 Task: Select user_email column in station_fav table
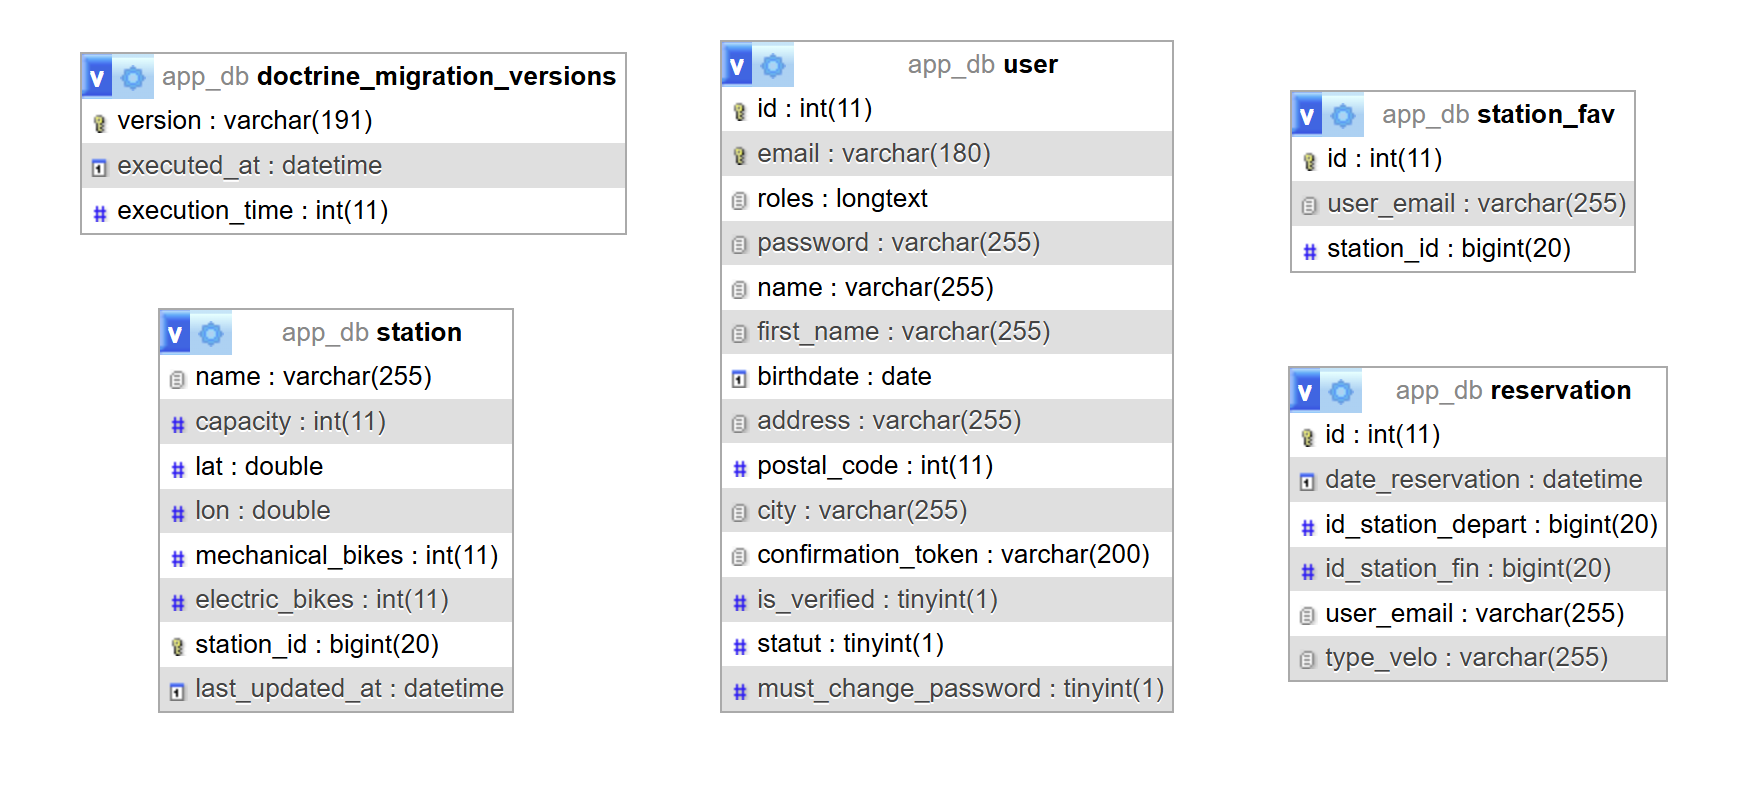tap(1475, 204)
